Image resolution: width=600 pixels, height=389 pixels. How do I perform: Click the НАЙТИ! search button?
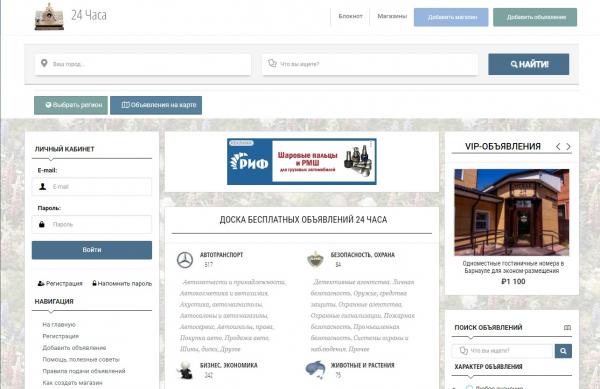[x=528, y=64]
